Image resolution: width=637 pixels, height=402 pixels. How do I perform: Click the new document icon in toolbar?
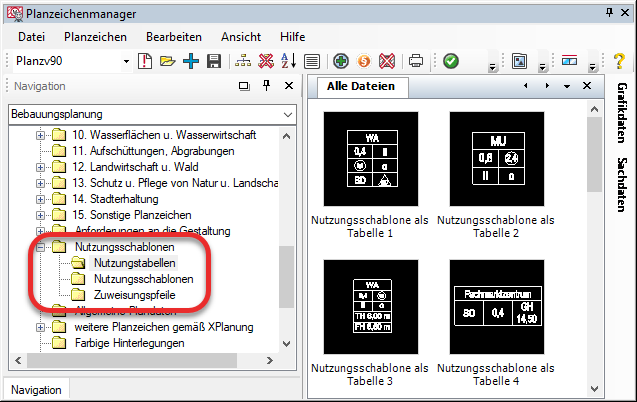146,62
